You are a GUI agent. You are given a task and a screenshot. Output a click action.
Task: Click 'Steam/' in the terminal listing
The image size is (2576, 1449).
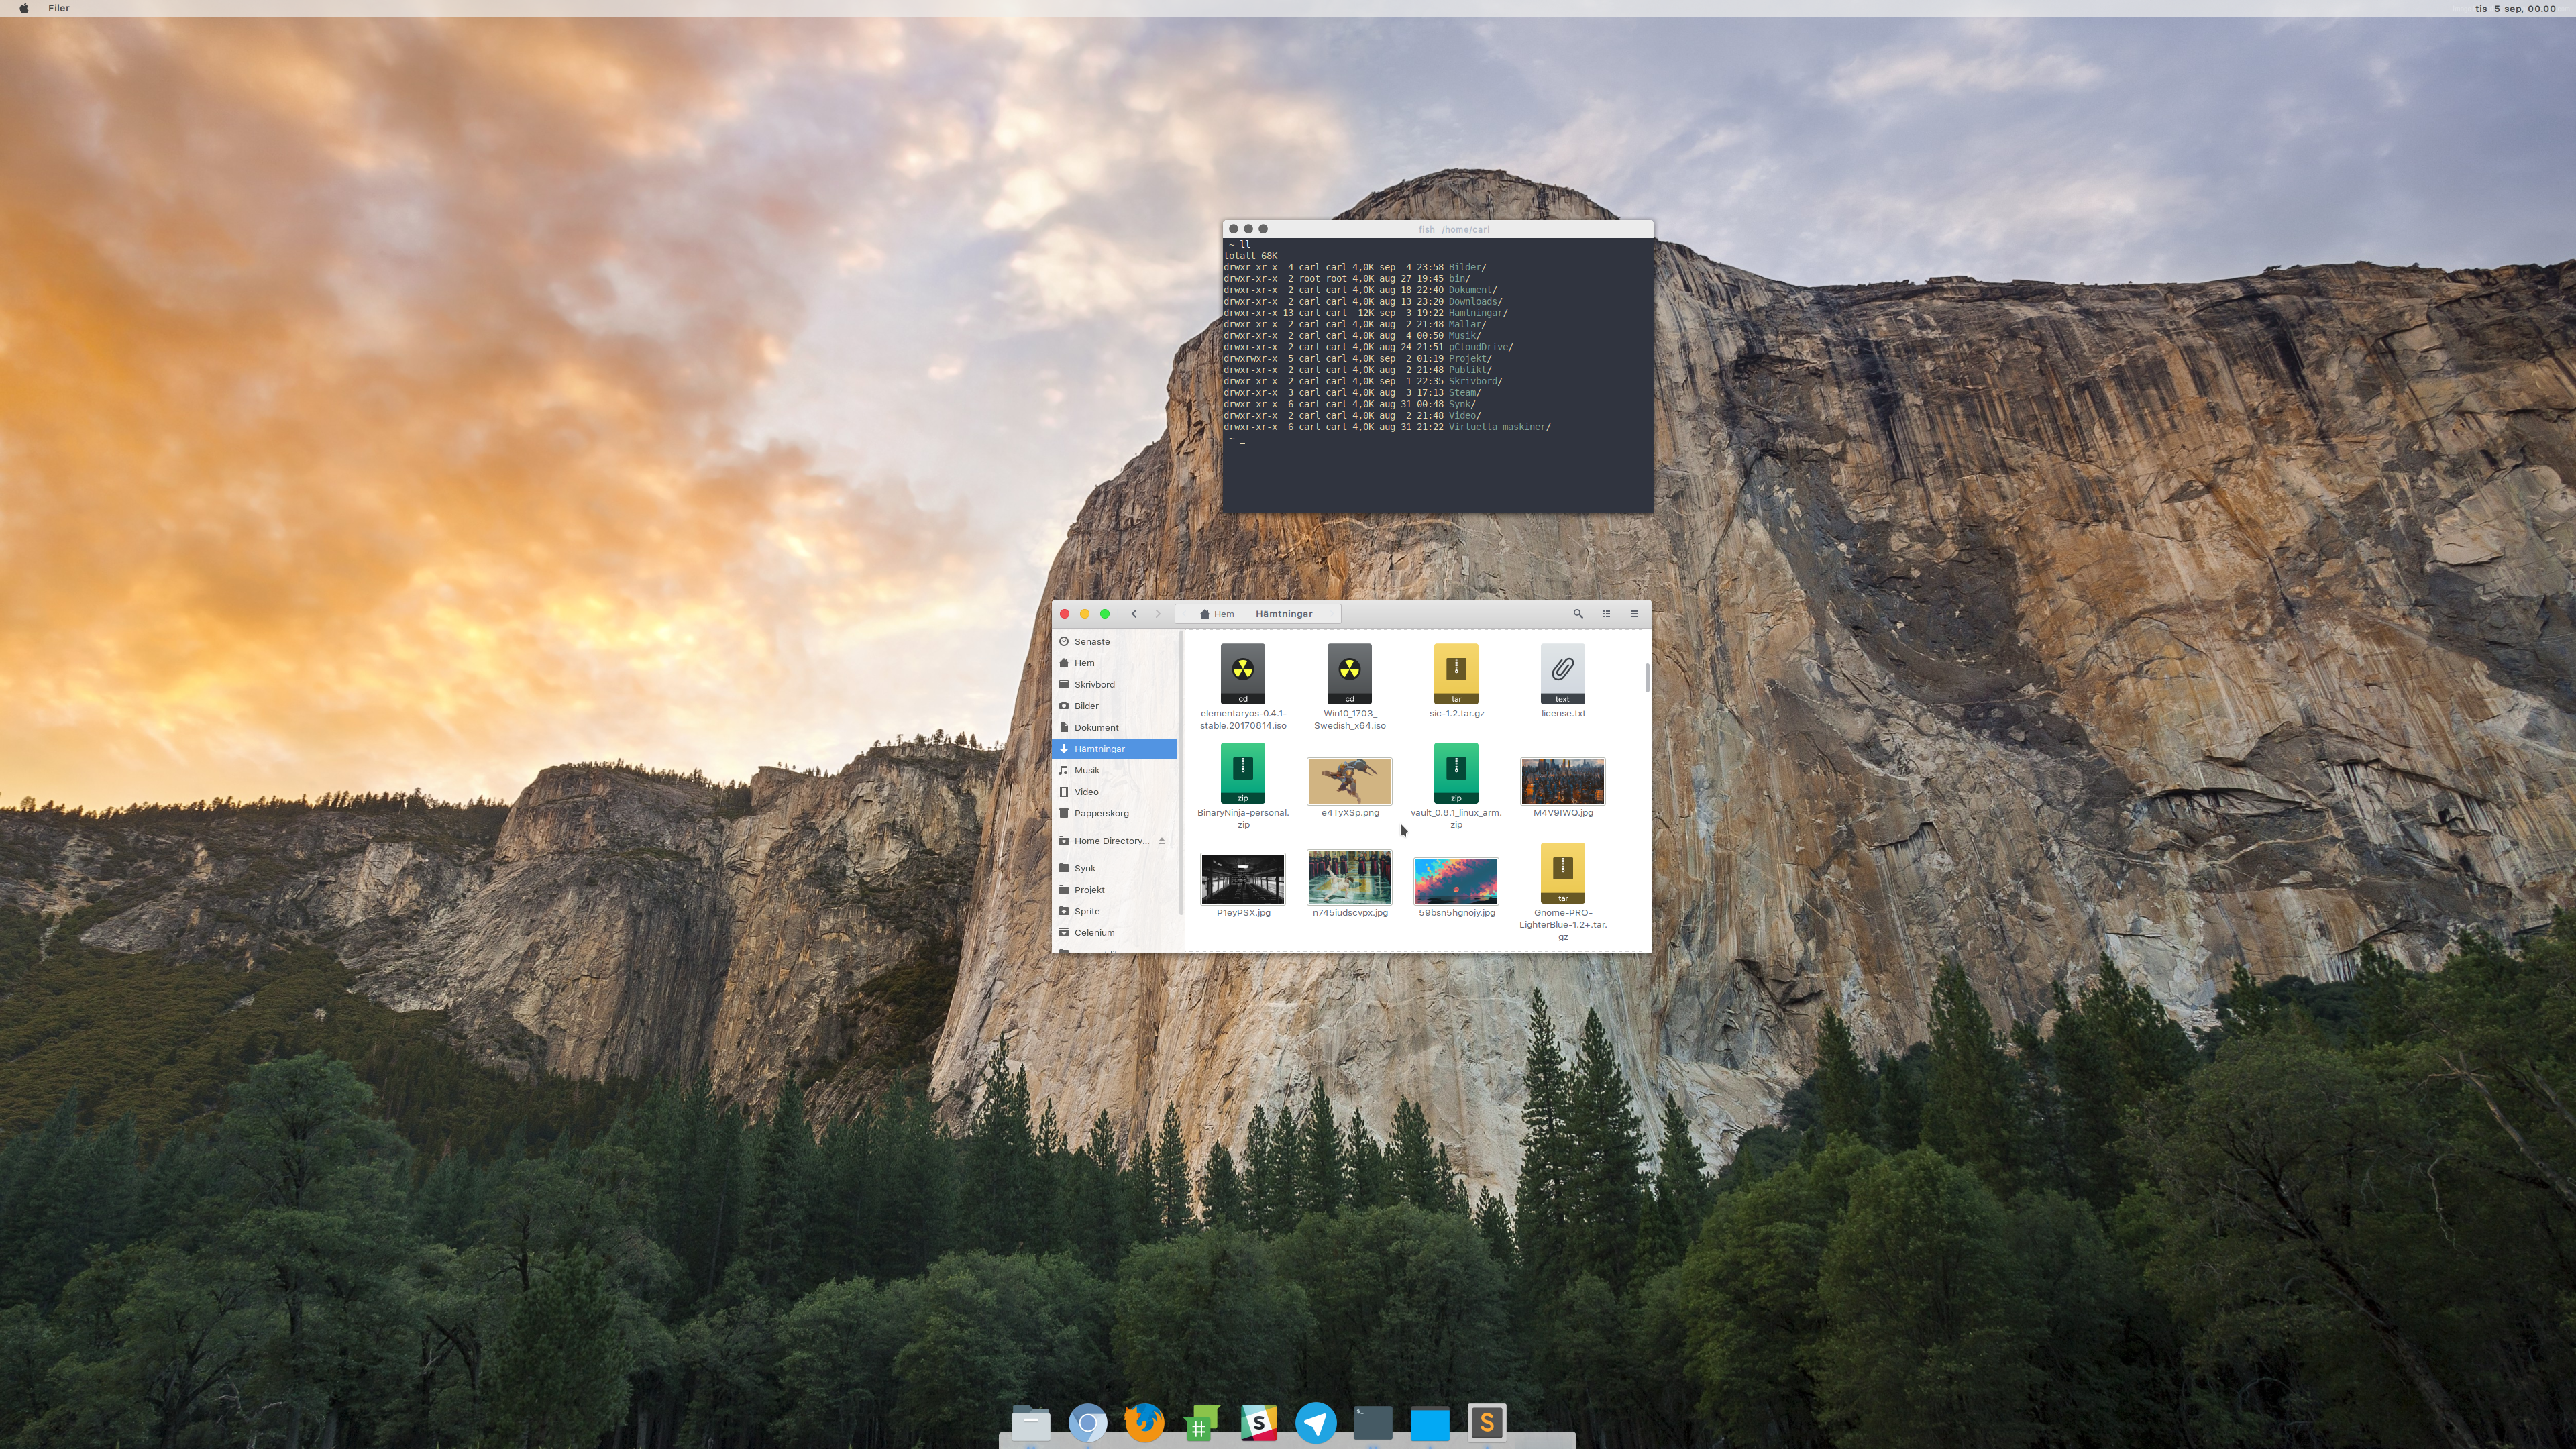tap(1464, 393)
